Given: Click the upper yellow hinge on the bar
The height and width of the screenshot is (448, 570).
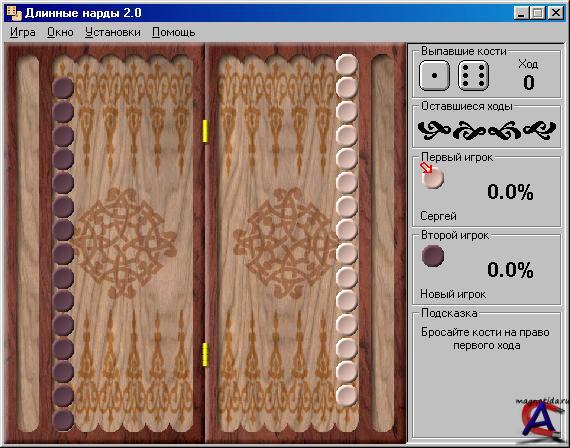Looking at the screenshot, I should [205, 131].
